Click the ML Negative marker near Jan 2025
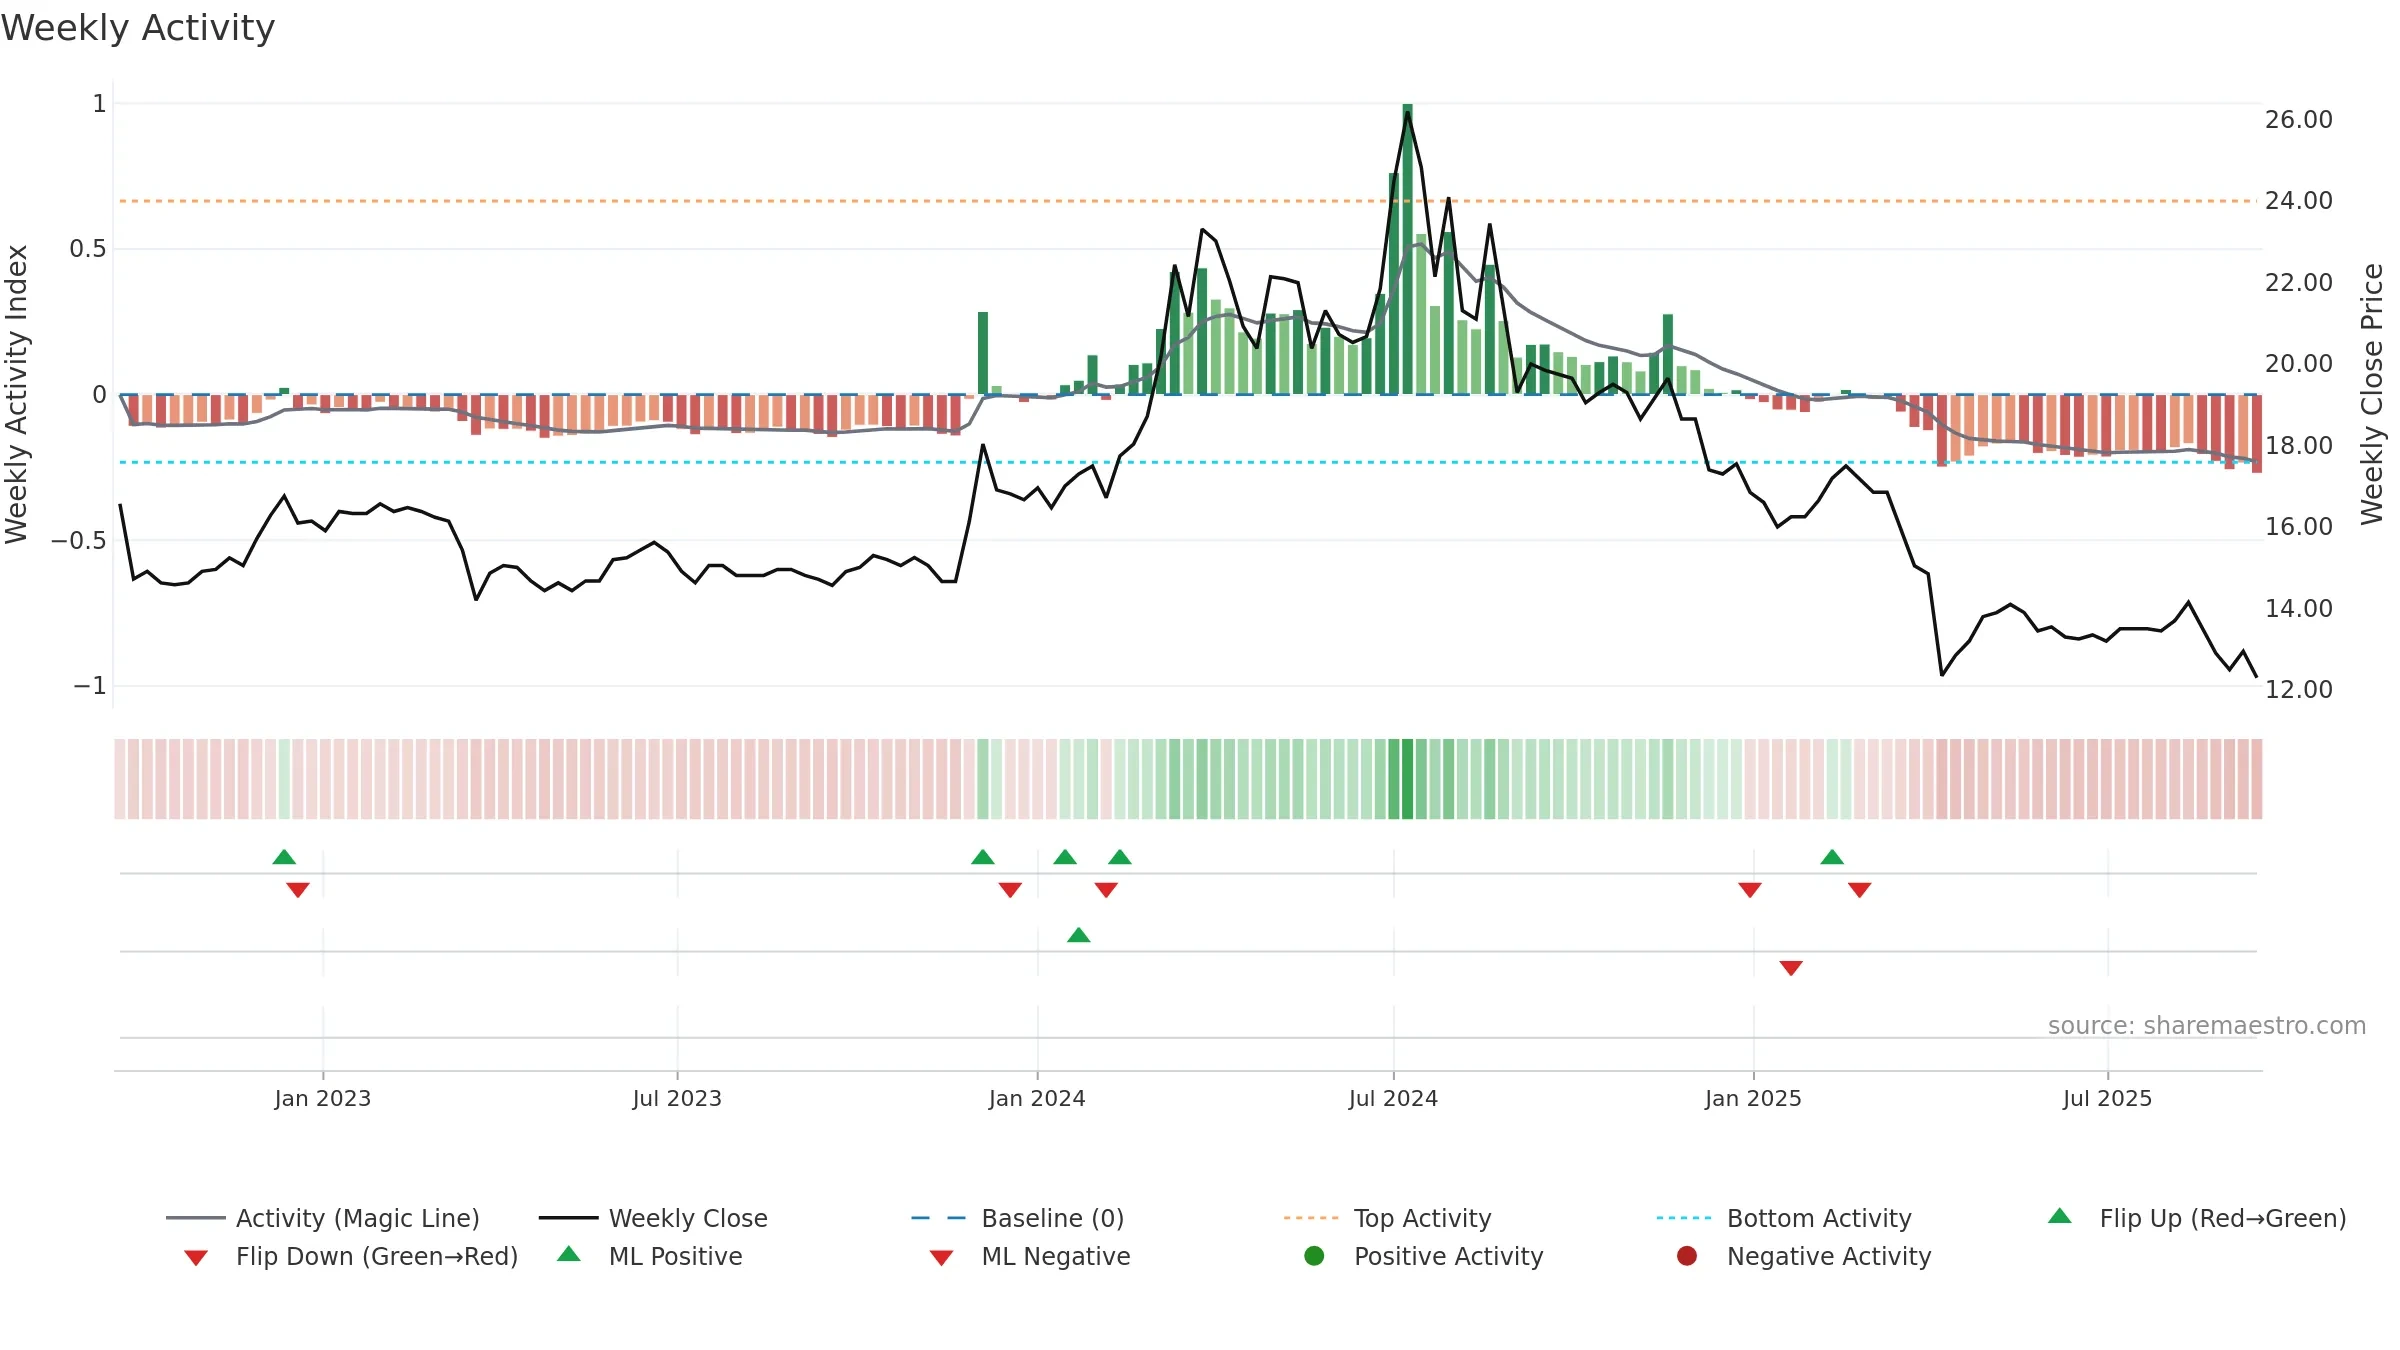Viewport: 2400px width, 1350px height. pos(1791,968)
